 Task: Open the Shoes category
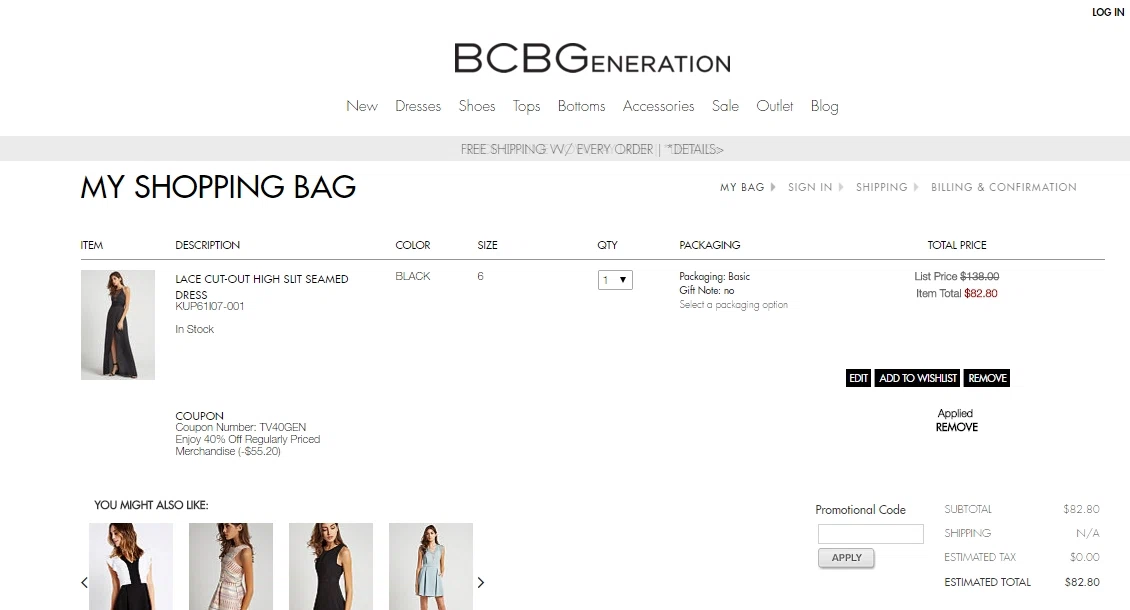pos(477,106)
